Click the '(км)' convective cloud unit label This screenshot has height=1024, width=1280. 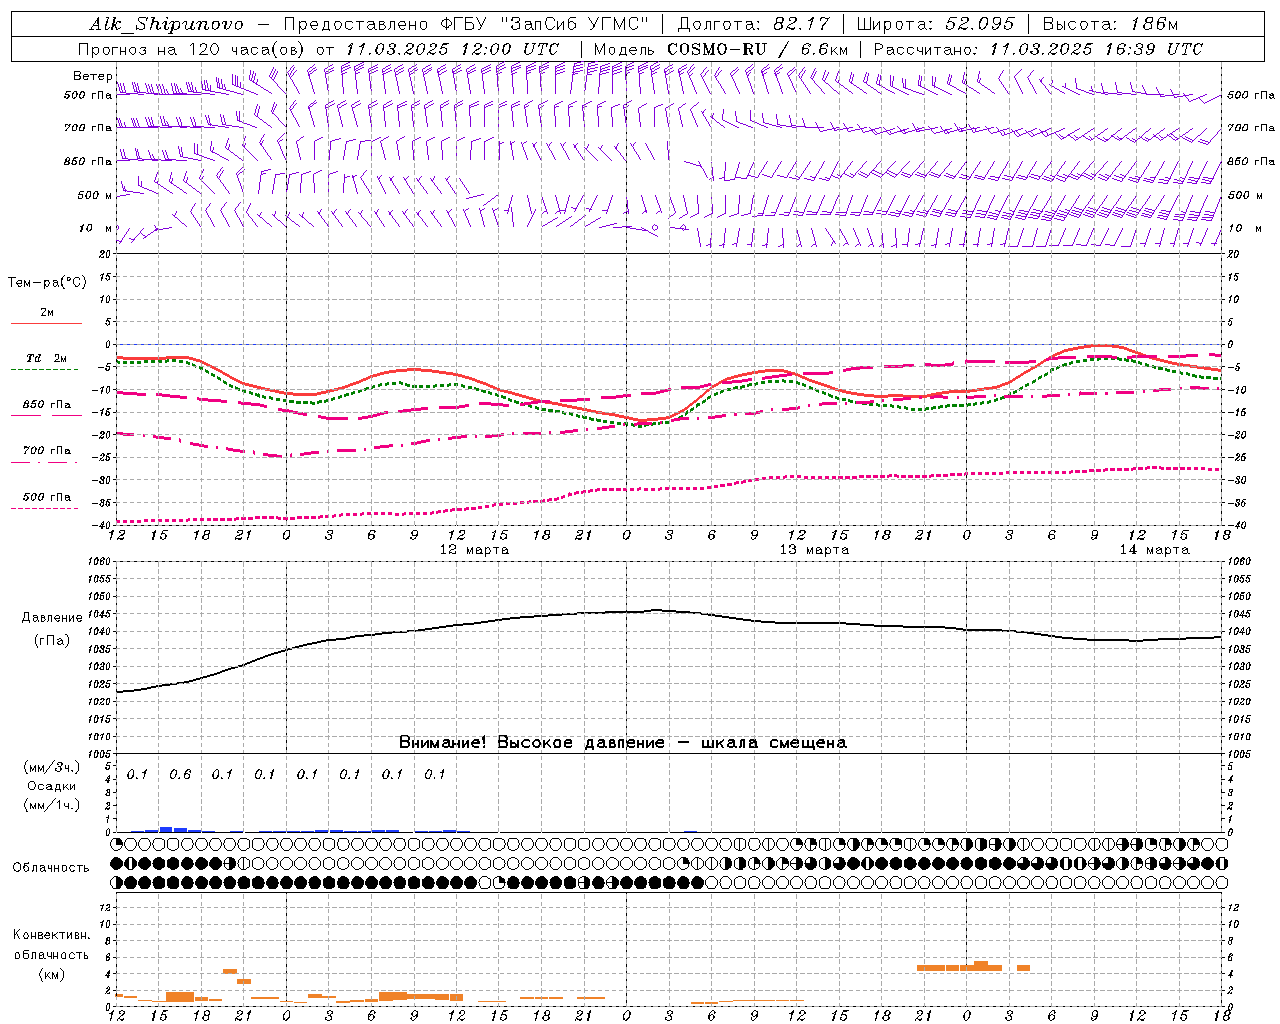(52, 974)
